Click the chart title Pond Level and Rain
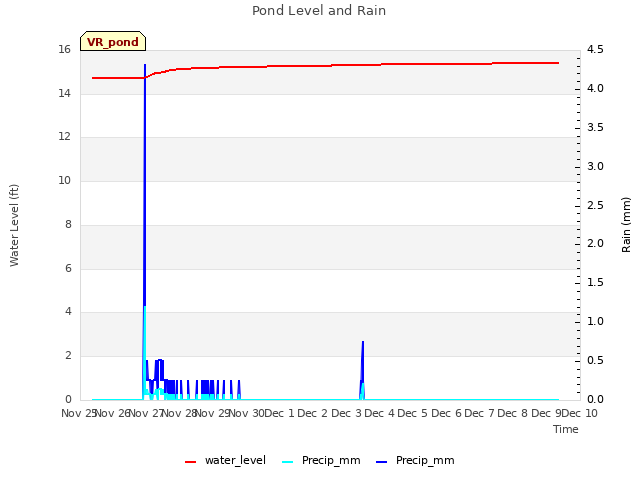 coord(319,11)
